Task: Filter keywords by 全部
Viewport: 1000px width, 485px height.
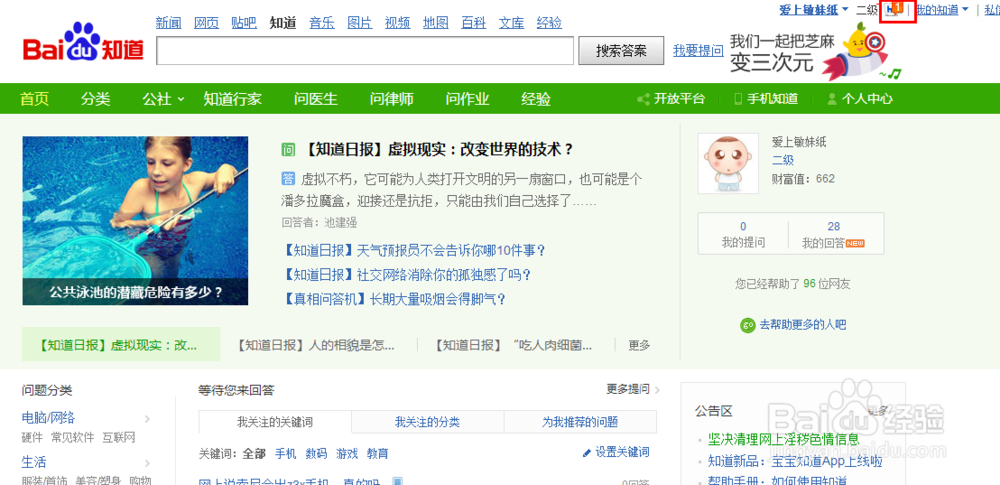Action: pyautogui.click(x=254, y=454)
